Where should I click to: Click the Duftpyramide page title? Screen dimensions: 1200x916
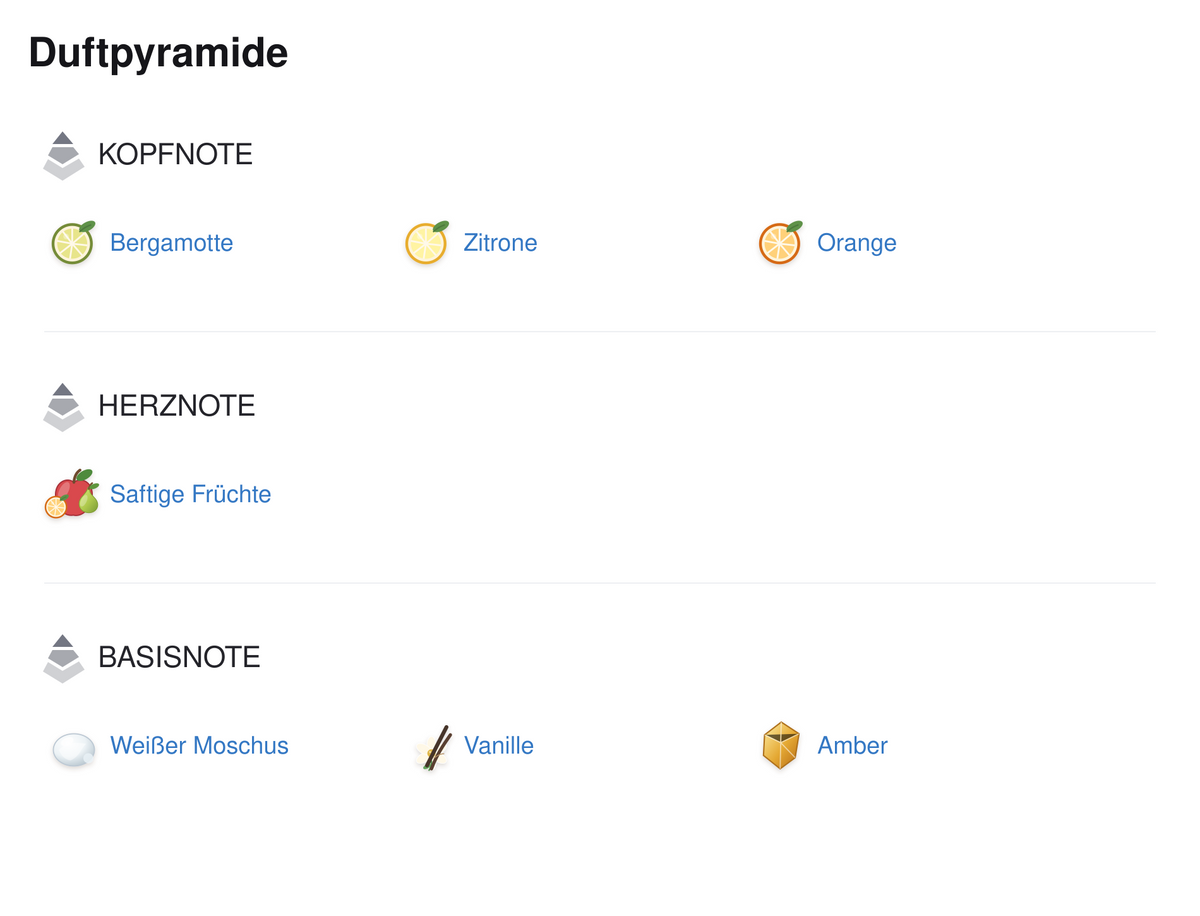point(158,52)
